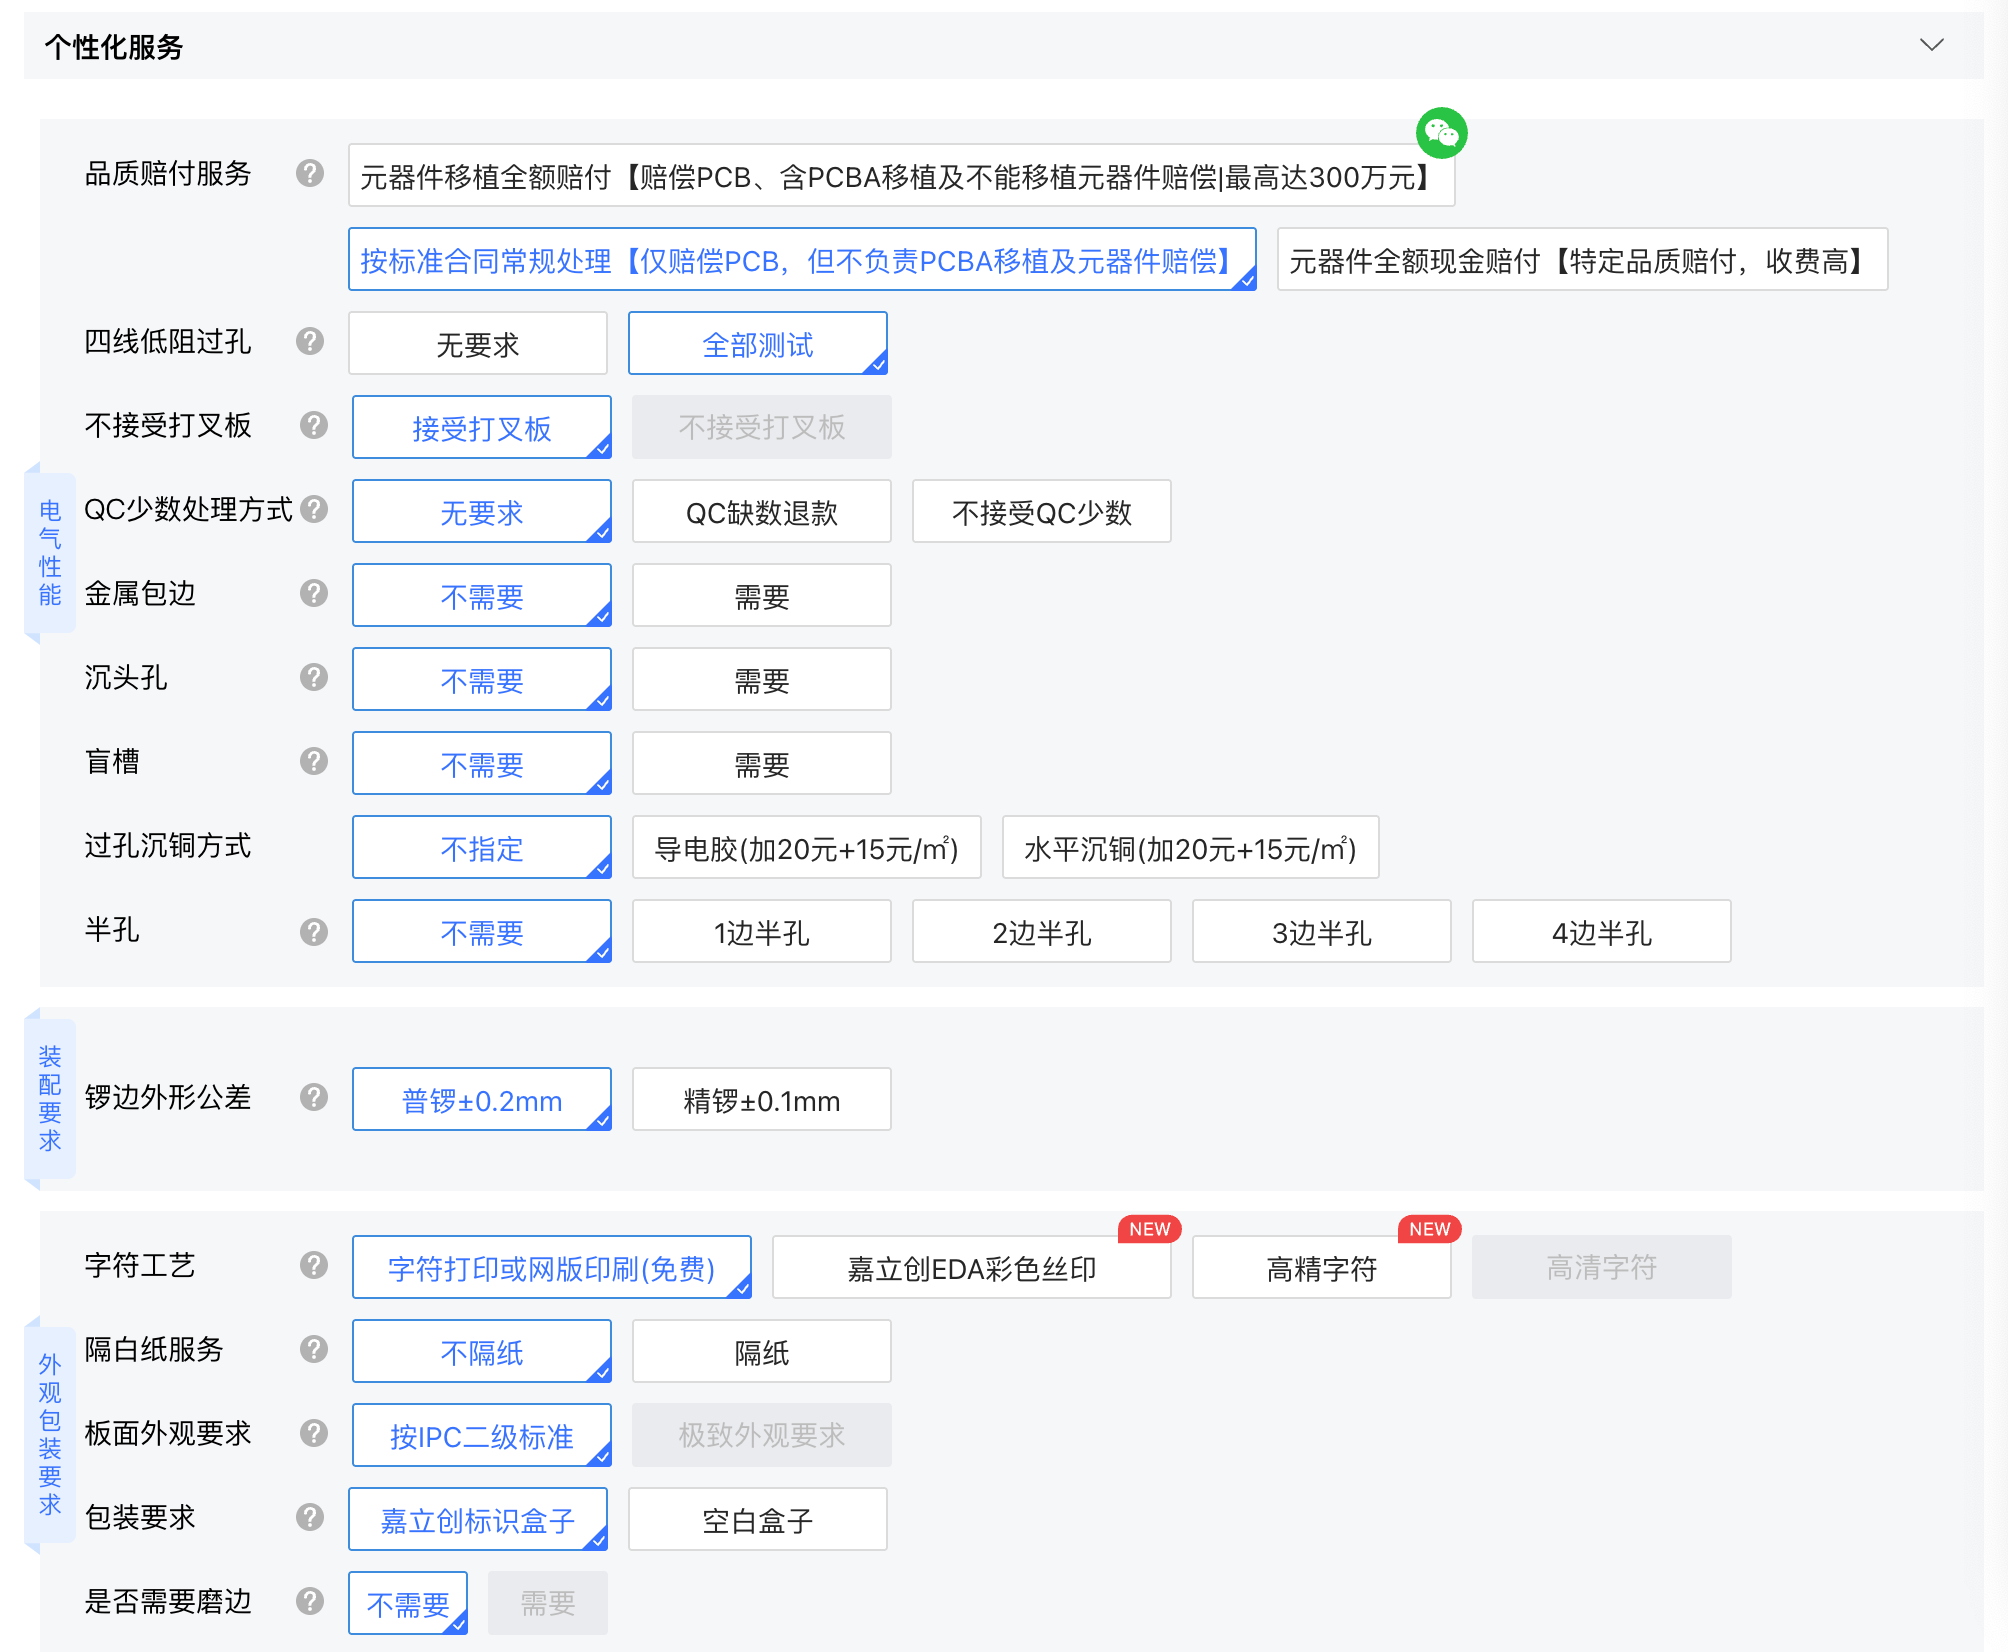
Task: Click help icon beside 是否需要磨边
Action: point(310,1602)
